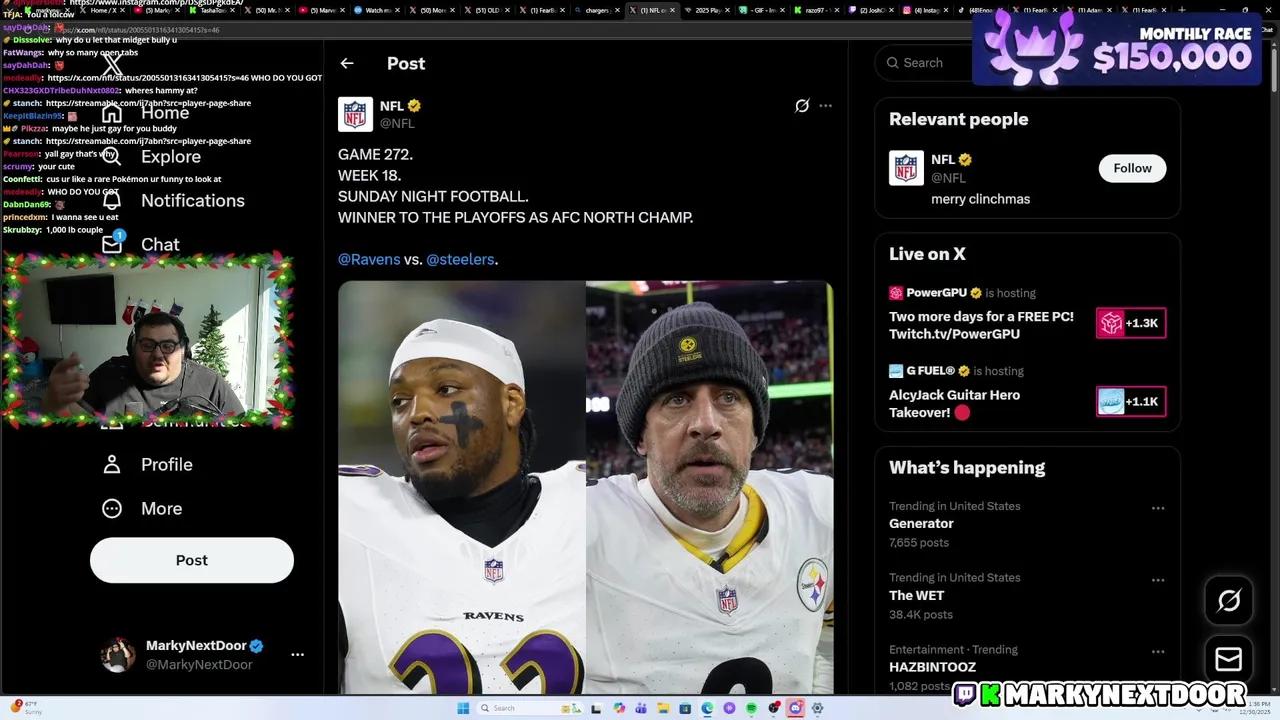1280x720 pixels.
Task: Open File Explorer from the taskbar
Action: pyautogui.click(x=663, y=708)
